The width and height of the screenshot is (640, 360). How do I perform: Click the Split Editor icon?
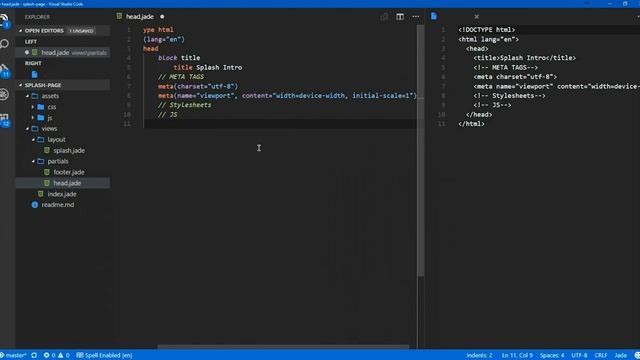tap(400, 17)
